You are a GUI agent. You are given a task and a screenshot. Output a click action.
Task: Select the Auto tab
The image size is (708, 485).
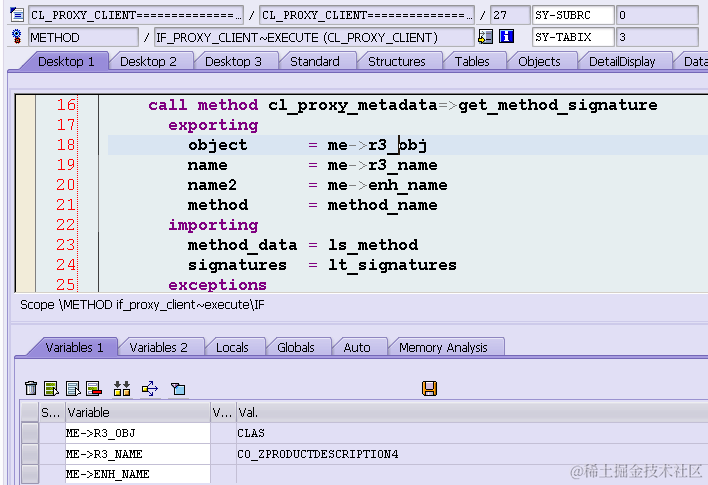[x=357, y=347]
